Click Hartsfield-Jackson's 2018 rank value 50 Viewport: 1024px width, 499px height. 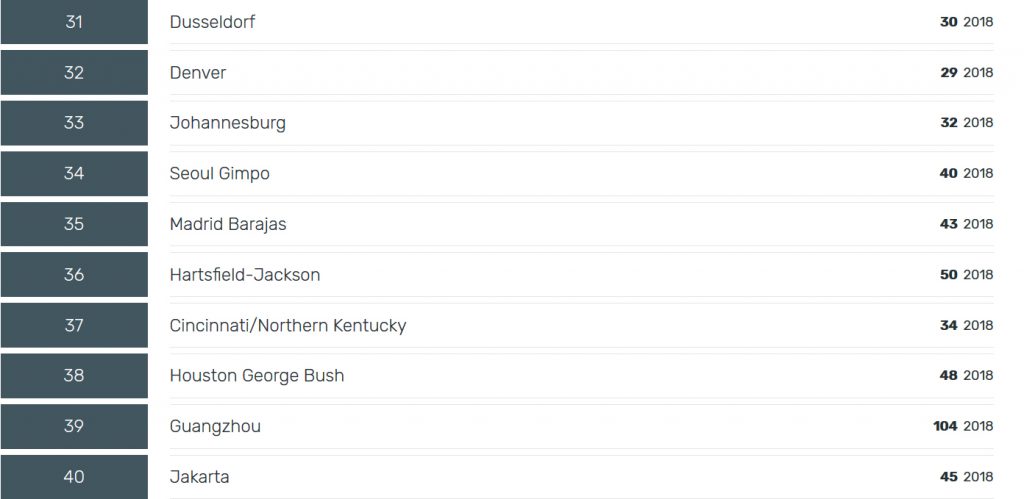click(949, 275)
